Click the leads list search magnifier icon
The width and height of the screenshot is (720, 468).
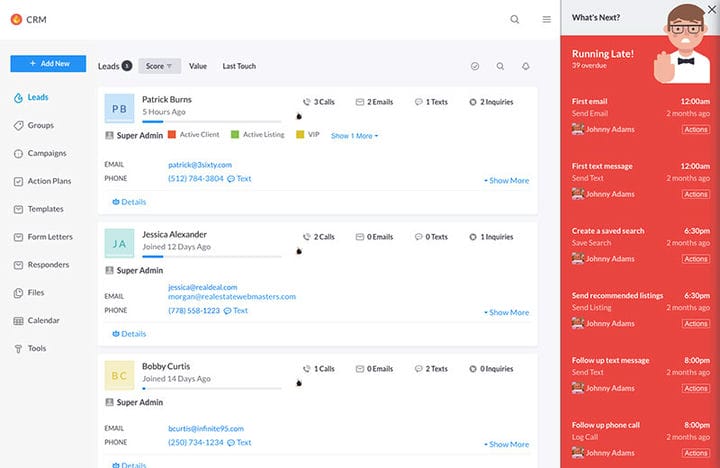[500, 66]
